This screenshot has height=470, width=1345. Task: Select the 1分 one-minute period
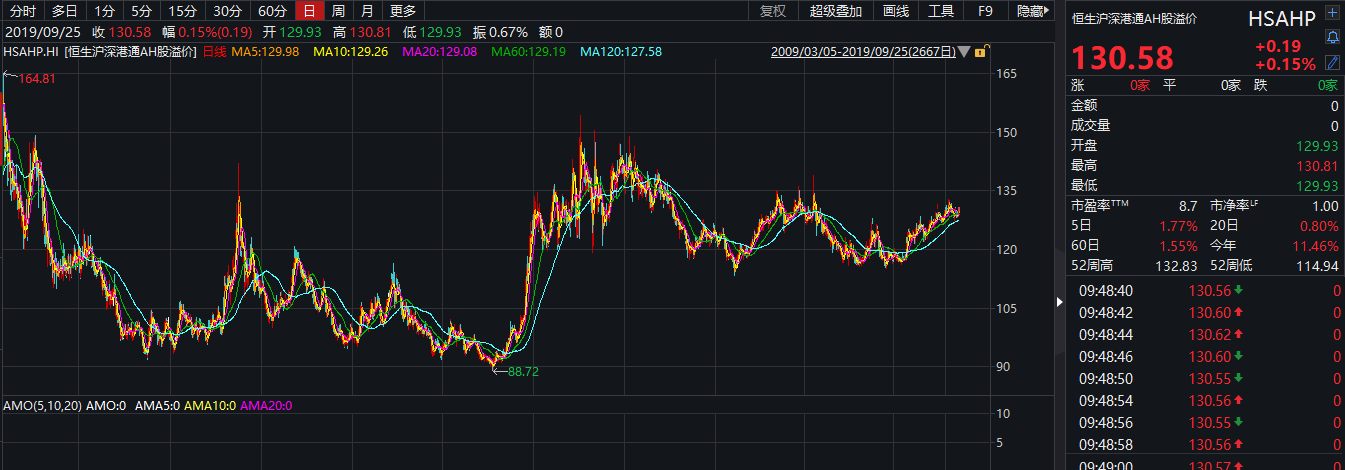(x=104, y=11)
